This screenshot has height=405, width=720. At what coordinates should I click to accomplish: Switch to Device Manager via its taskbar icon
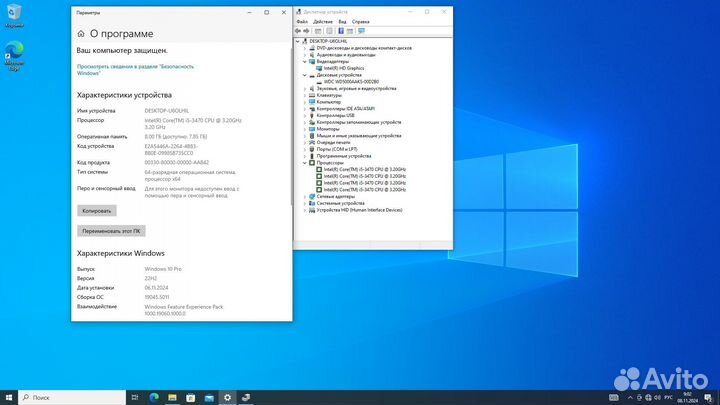246,397
